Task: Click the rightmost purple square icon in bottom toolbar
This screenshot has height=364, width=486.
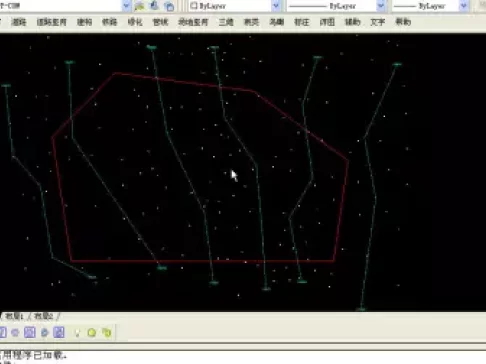Action: 59,332
